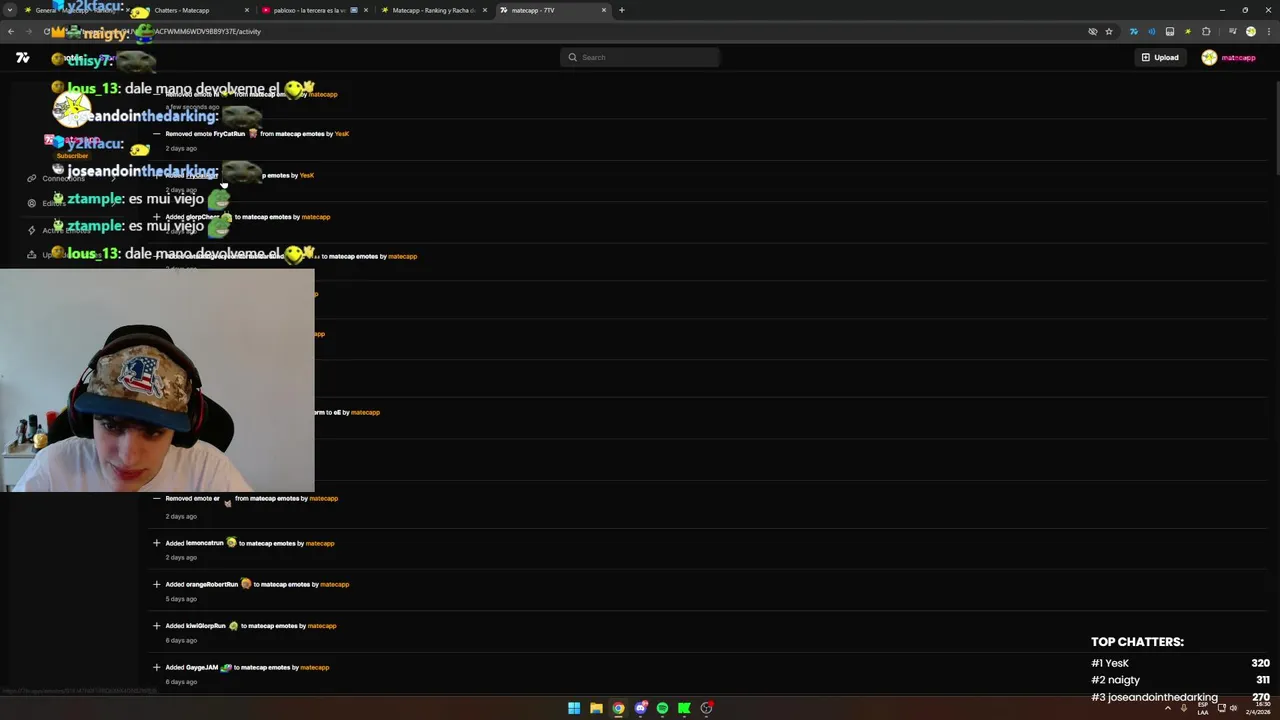The width and height of the screenshot is (1280, 720).
Task: Open the tab search dropdown arrow
Action: (11, 10)
